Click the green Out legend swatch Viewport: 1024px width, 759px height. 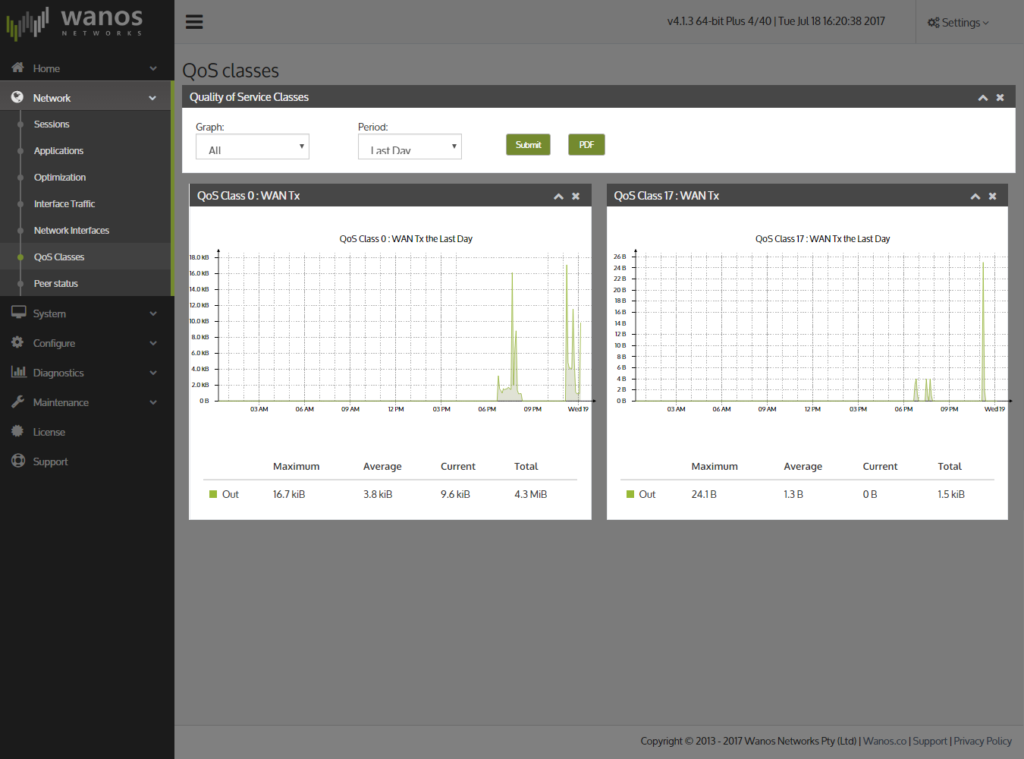tap(211, 493)
